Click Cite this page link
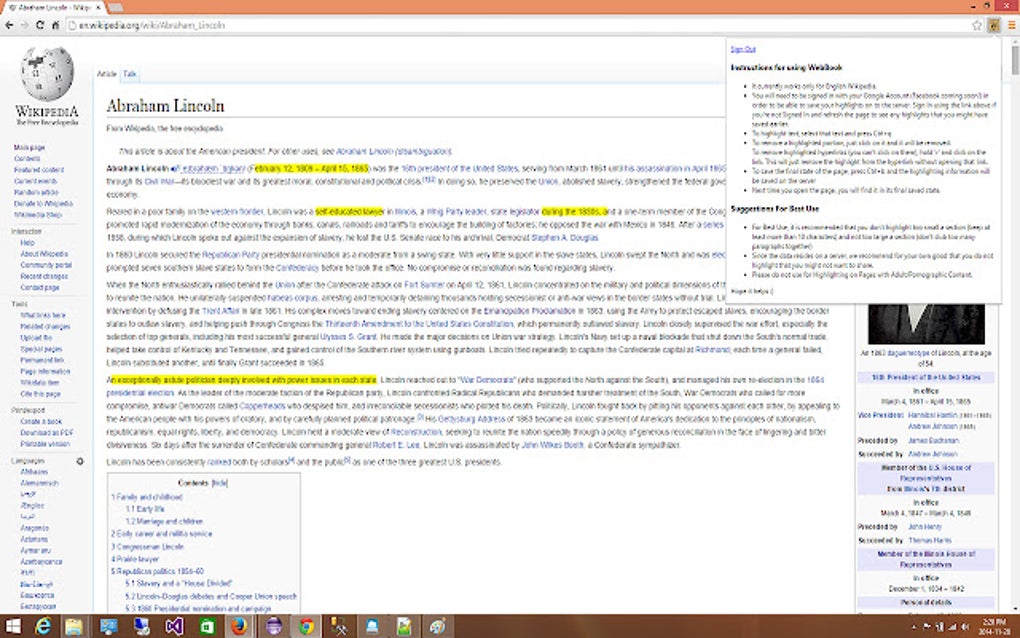Viewport: 1020px width, 638px height. point(40,394)
